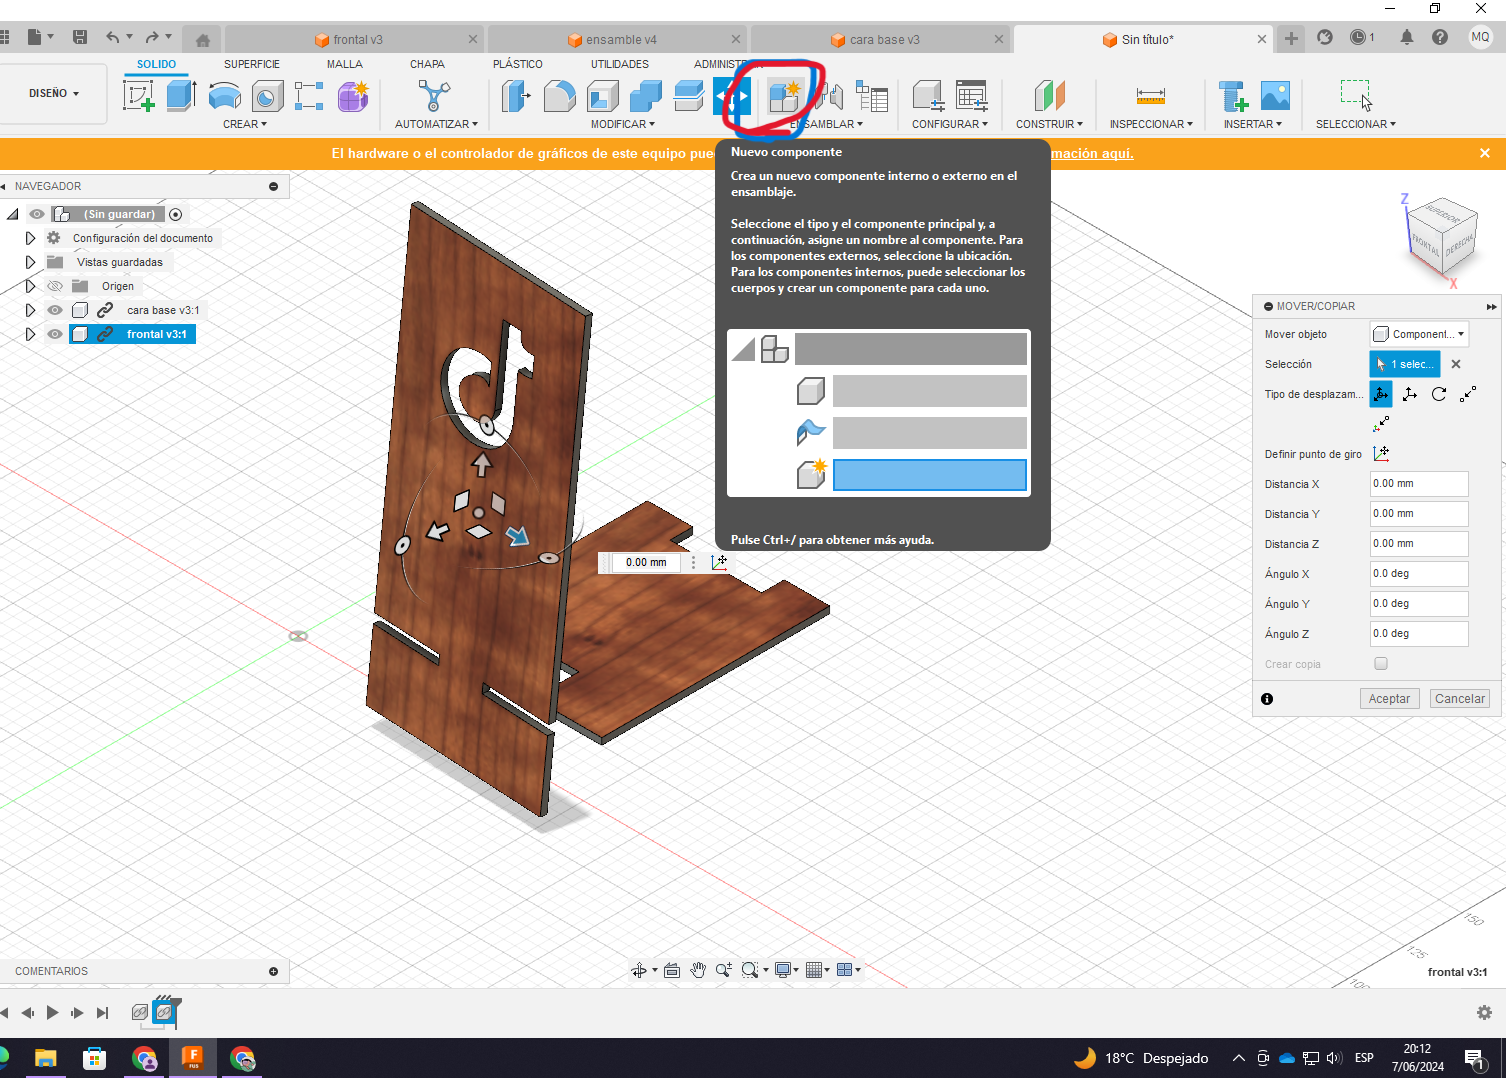Switch to the ensamble v4 document tab
1506x1078 pixels.
click(618, 40)
